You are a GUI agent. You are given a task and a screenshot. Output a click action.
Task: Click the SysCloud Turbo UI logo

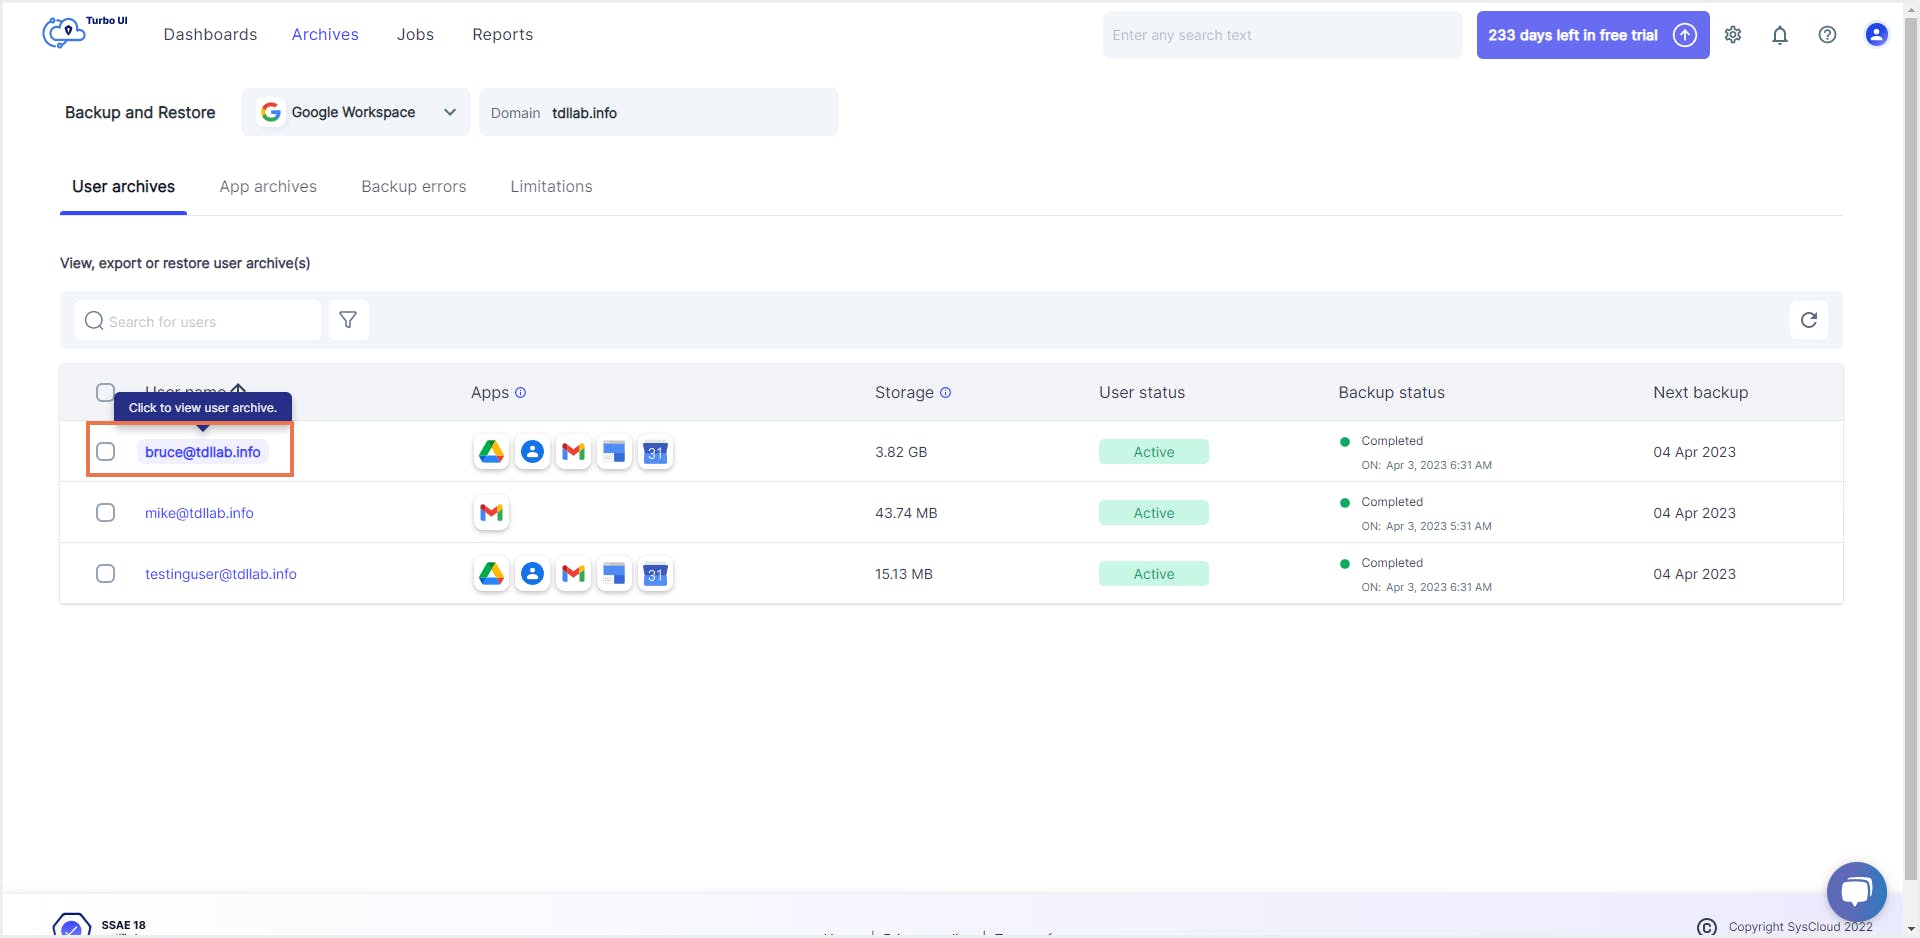pos(84,32)
